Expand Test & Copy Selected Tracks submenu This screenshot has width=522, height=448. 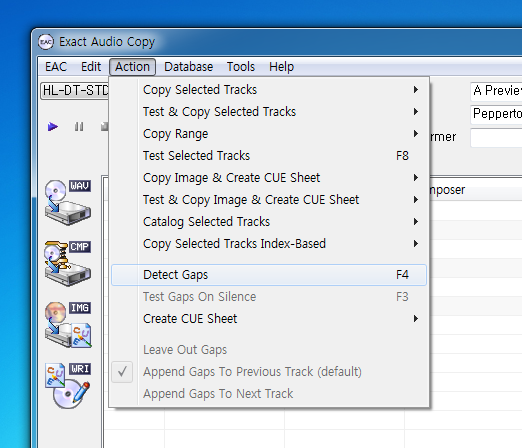click(269, 112)
